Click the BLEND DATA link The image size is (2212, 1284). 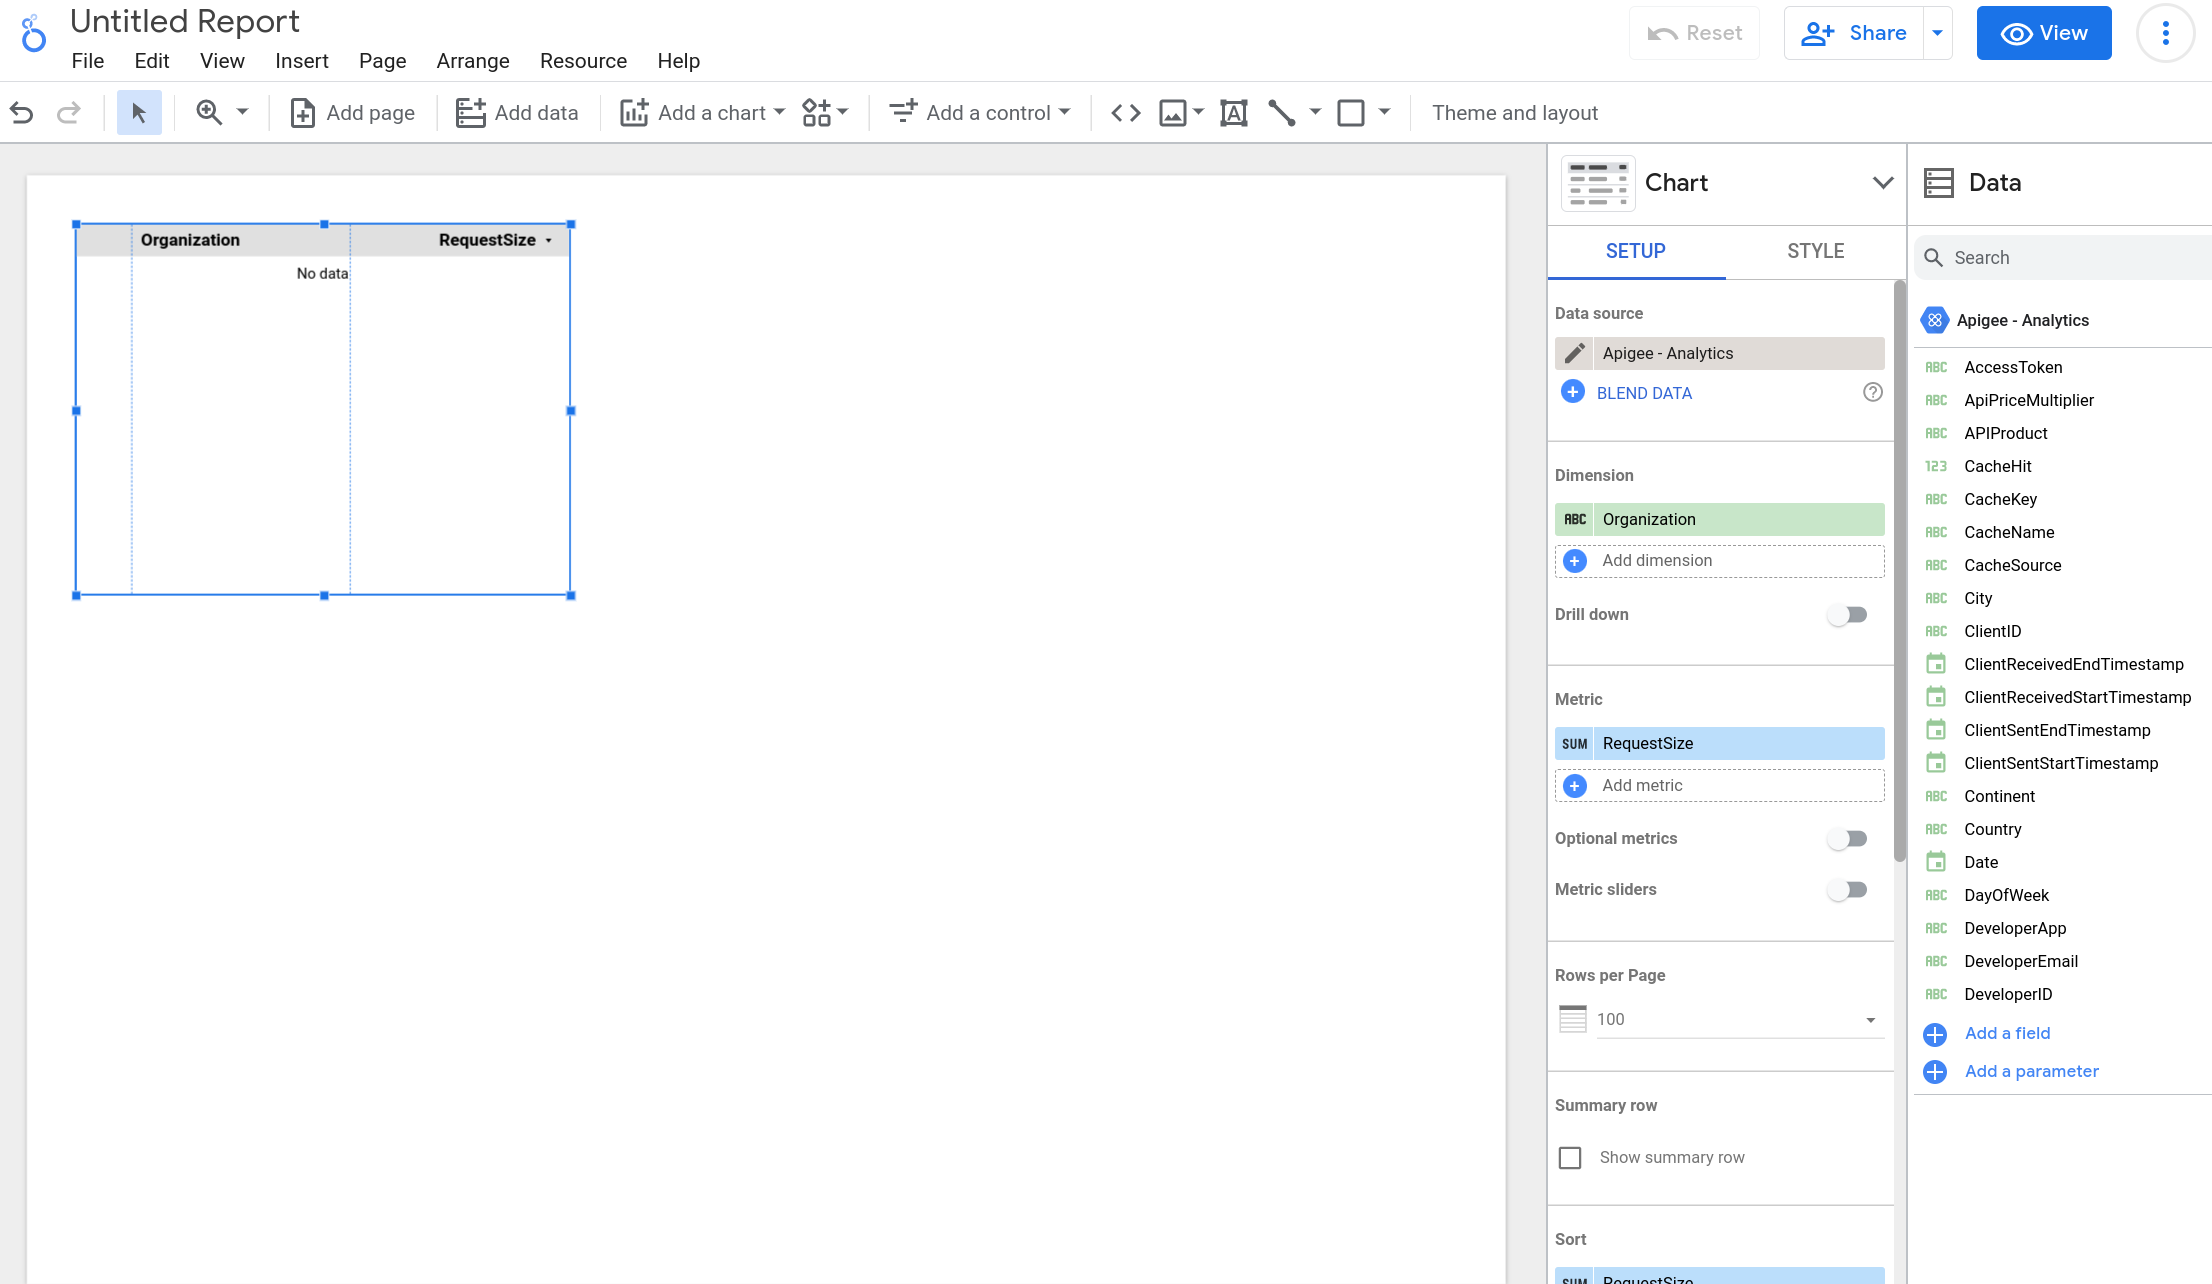pos(1645,393)
